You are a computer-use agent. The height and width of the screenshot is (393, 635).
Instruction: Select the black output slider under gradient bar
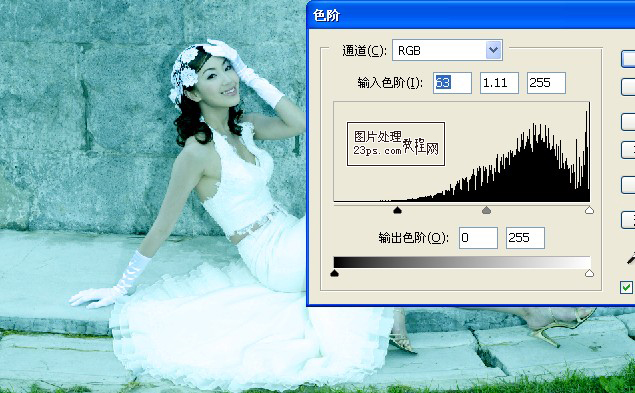click(334, 273)
